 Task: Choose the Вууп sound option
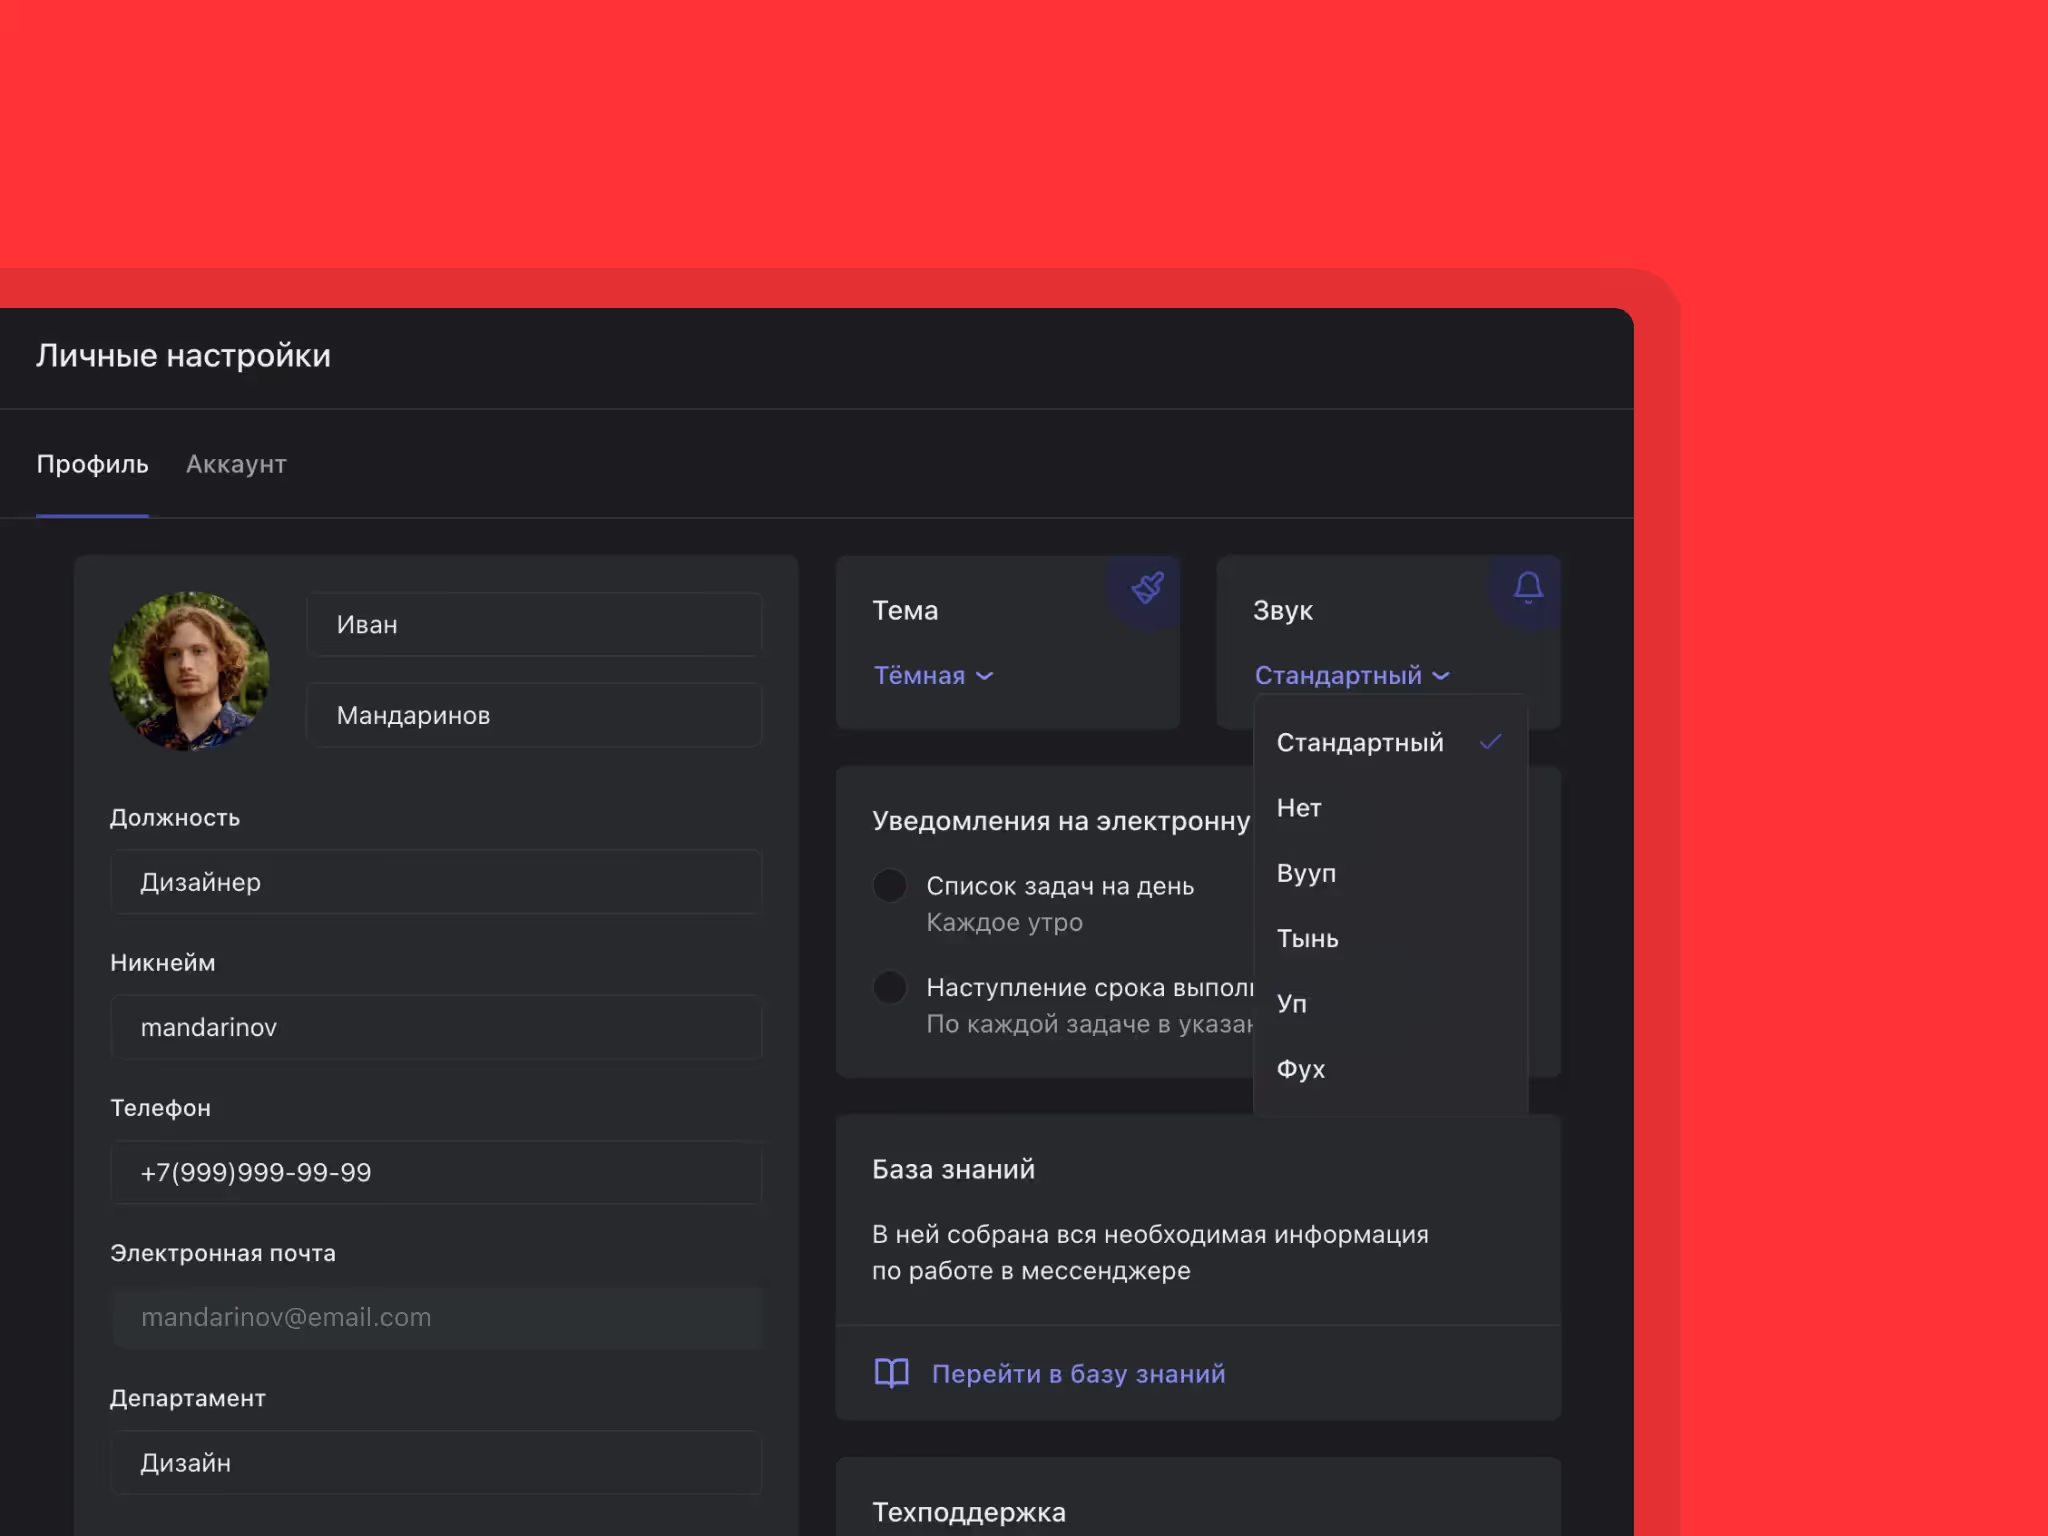(x=1306, y=873)
